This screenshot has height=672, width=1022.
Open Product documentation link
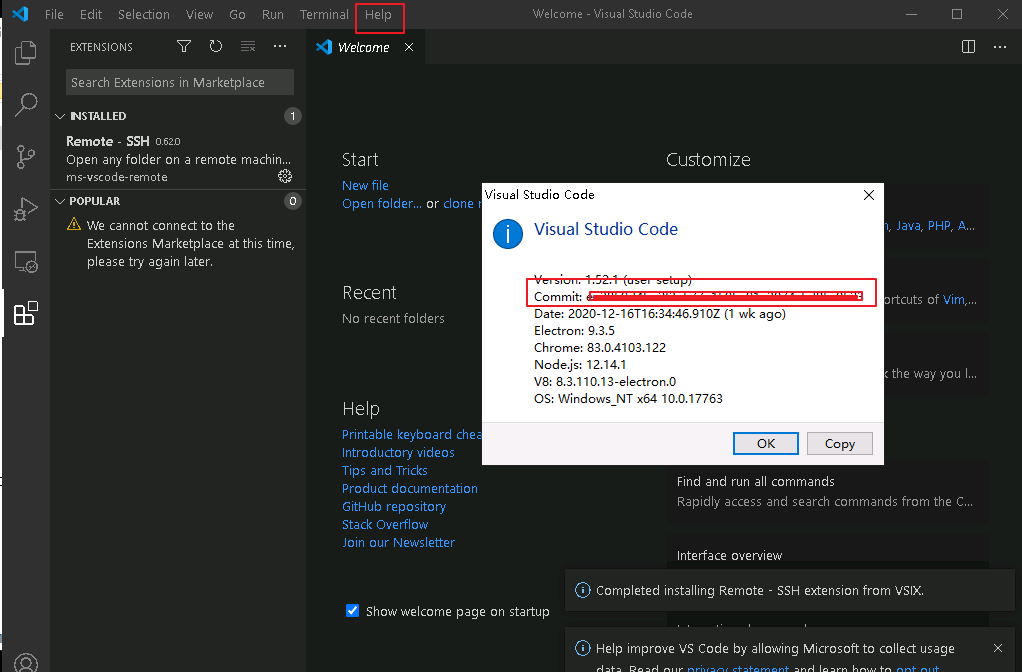(x=409, y=488)
